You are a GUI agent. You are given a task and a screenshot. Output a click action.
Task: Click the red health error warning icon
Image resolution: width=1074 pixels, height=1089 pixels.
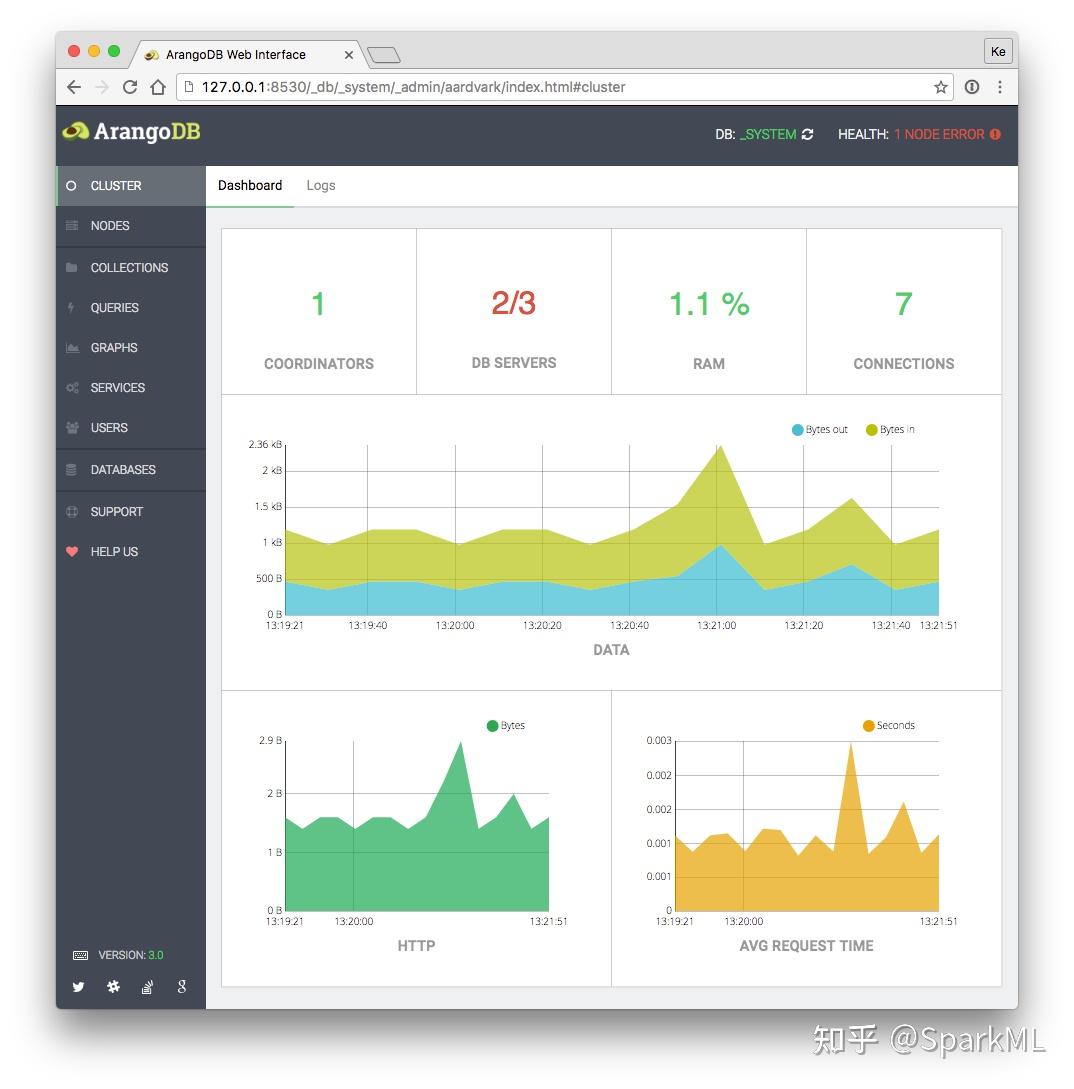click(995, 135)
